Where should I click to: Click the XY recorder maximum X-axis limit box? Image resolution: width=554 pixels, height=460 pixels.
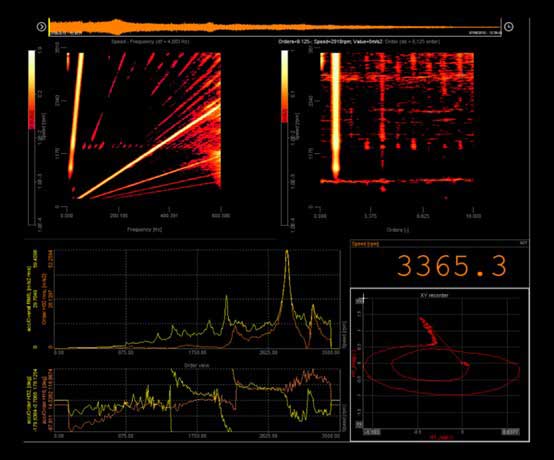tap(511, 432)
